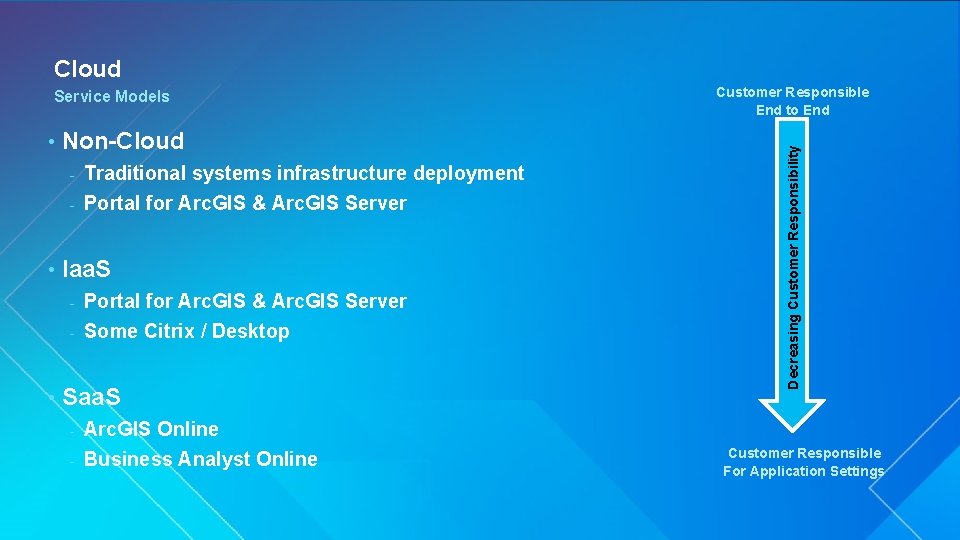
Task: Click the 'SaaS' bullet heading
Action: [91, 397]
